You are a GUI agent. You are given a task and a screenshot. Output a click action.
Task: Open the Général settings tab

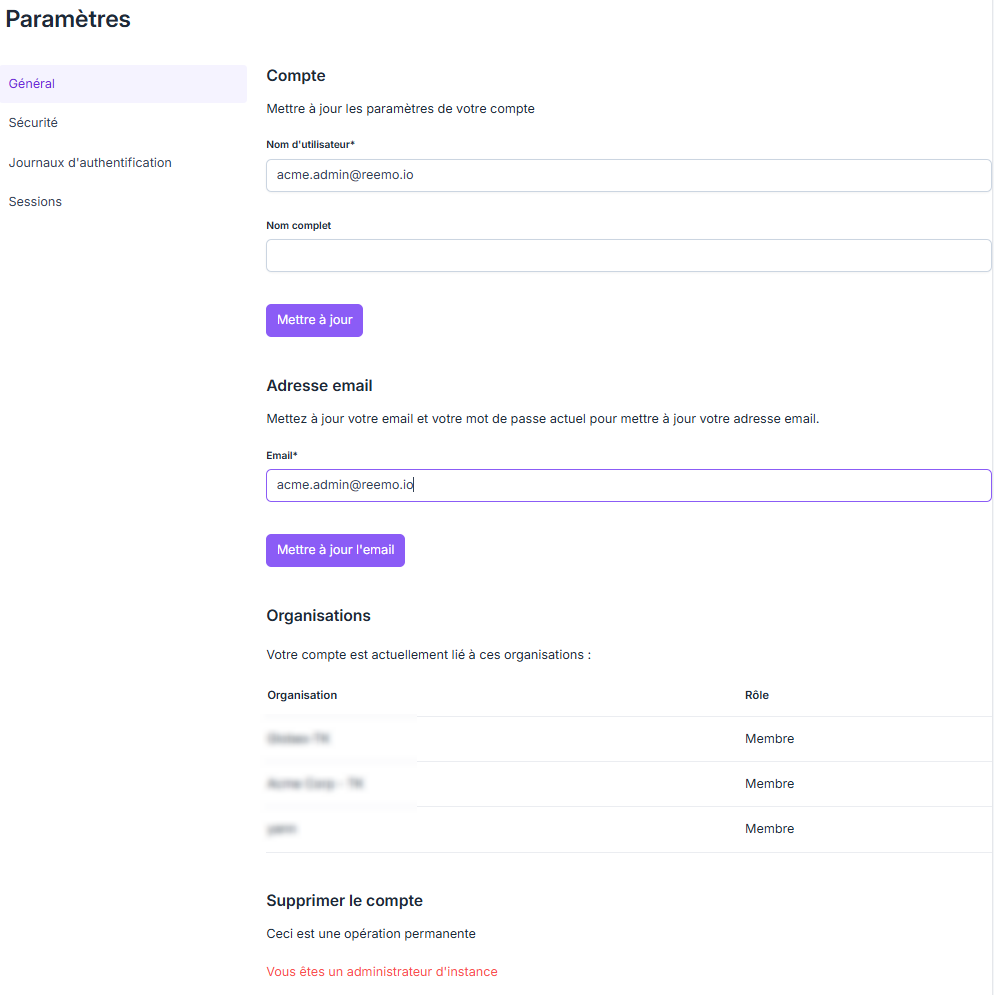pos(123,84)
